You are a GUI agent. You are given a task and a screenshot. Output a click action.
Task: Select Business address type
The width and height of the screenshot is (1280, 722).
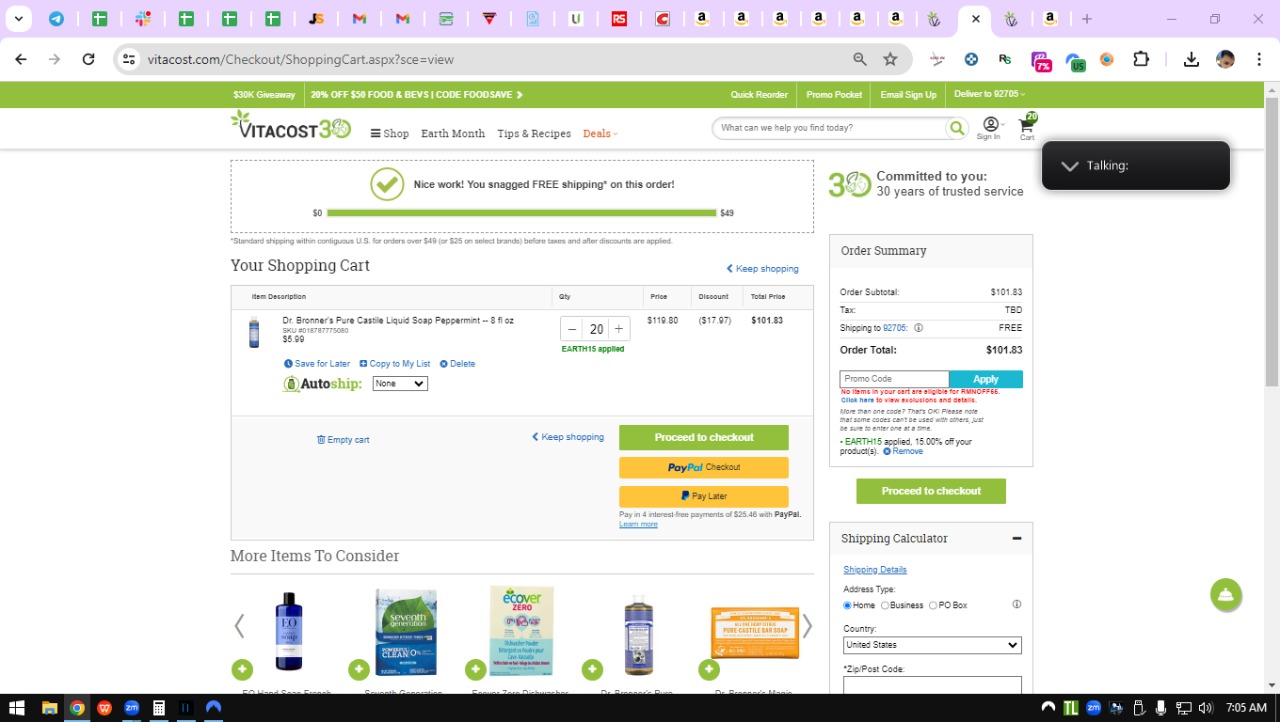coord(885,605)
